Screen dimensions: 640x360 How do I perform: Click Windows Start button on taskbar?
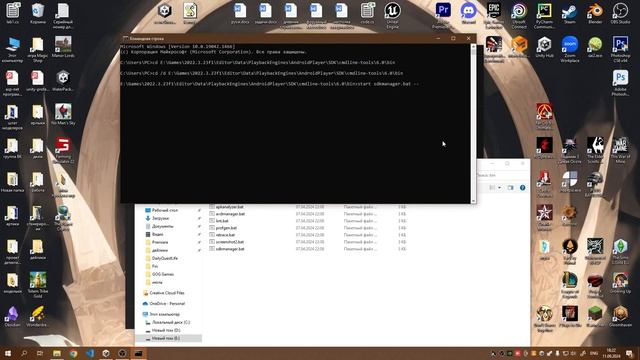pyautogui.click(x=8, y=353)
